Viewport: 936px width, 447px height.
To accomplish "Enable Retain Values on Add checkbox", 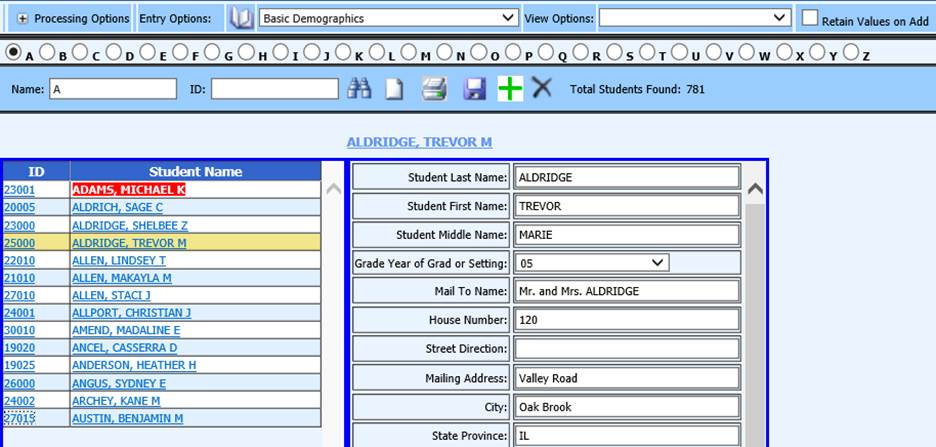I will pos(810,18).
